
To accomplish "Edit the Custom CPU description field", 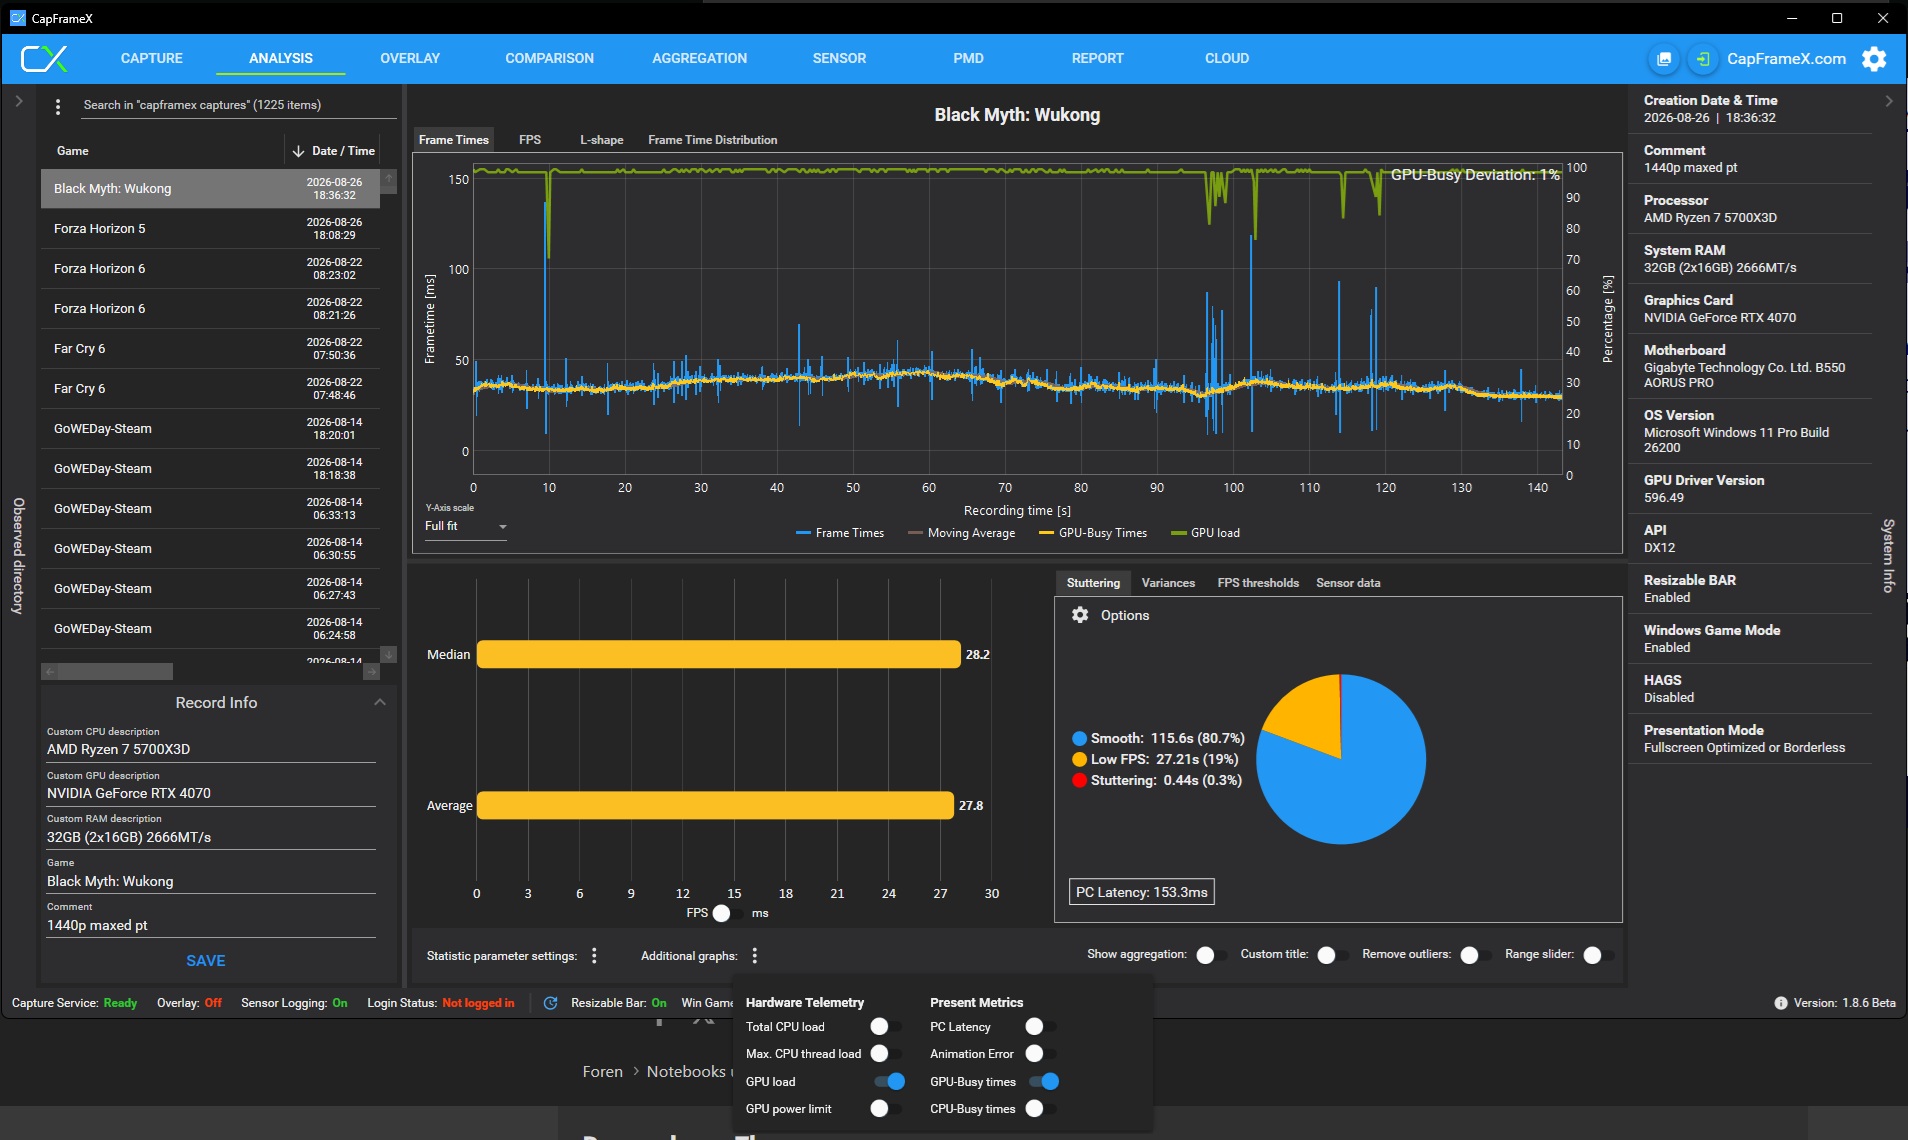I will click(x=211, y=750).
